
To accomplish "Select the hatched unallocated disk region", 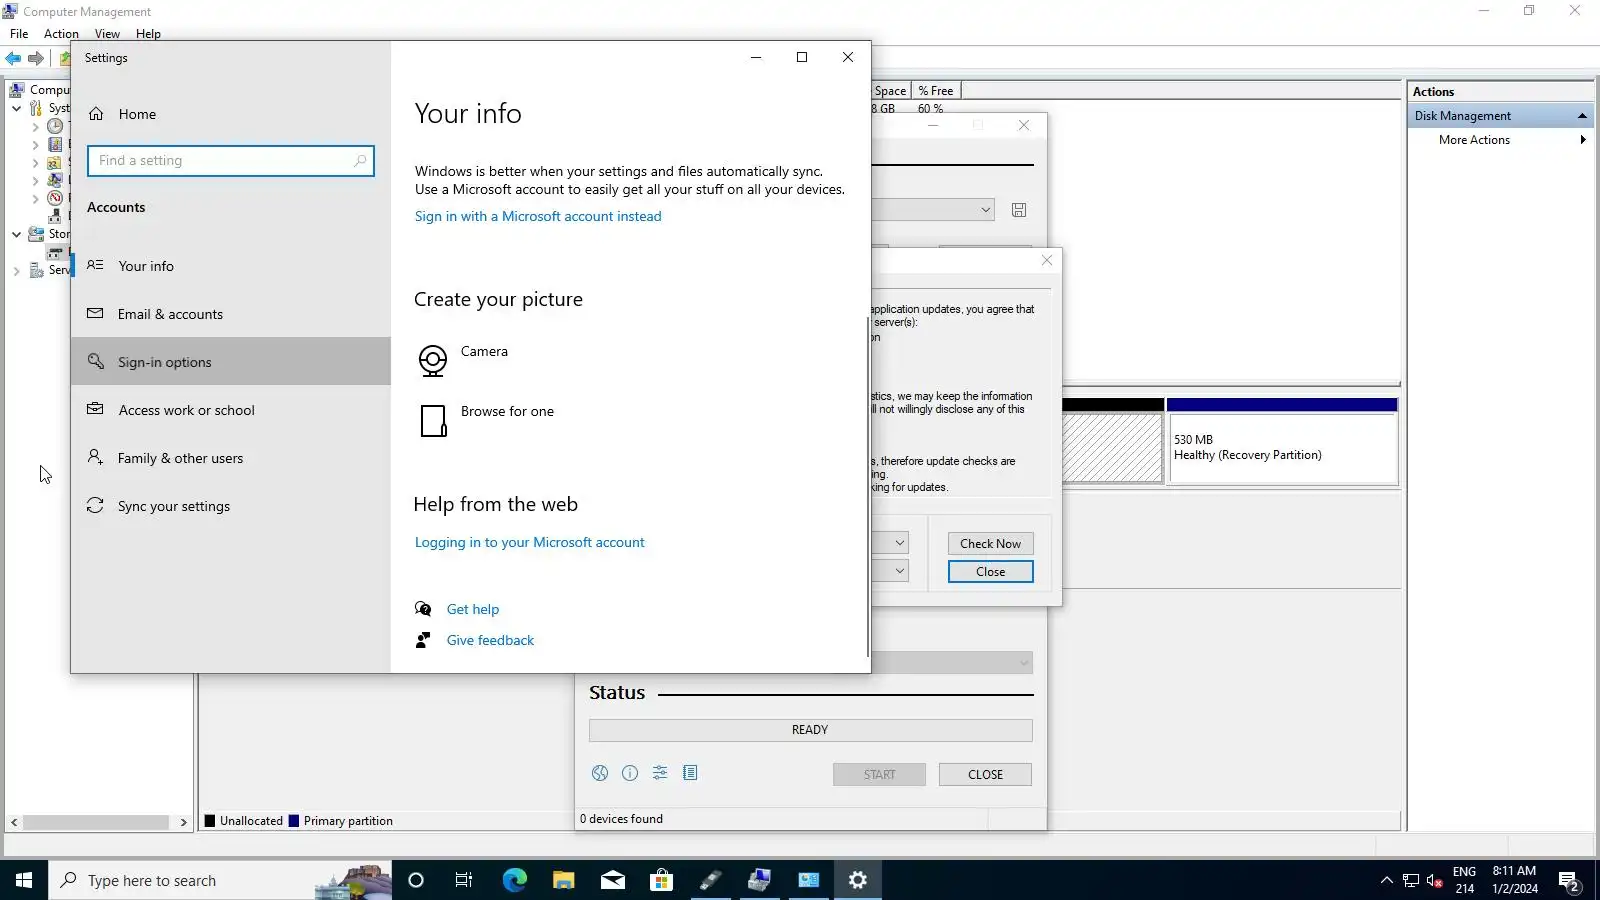I will 1112,448.
